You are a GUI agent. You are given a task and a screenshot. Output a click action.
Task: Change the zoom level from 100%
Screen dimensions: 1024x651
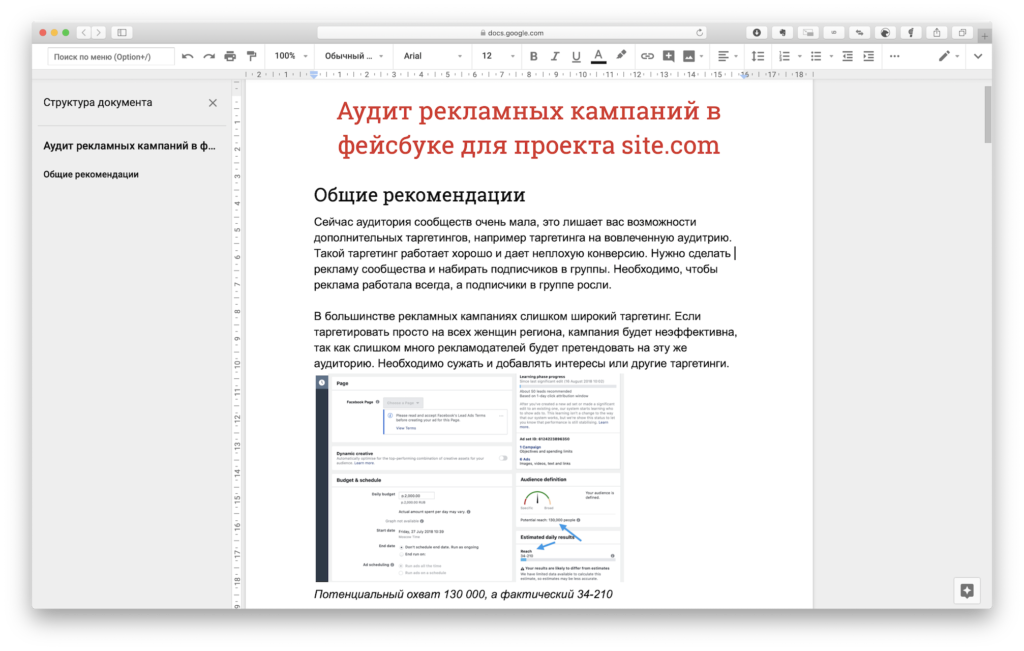tap(290, 56)
